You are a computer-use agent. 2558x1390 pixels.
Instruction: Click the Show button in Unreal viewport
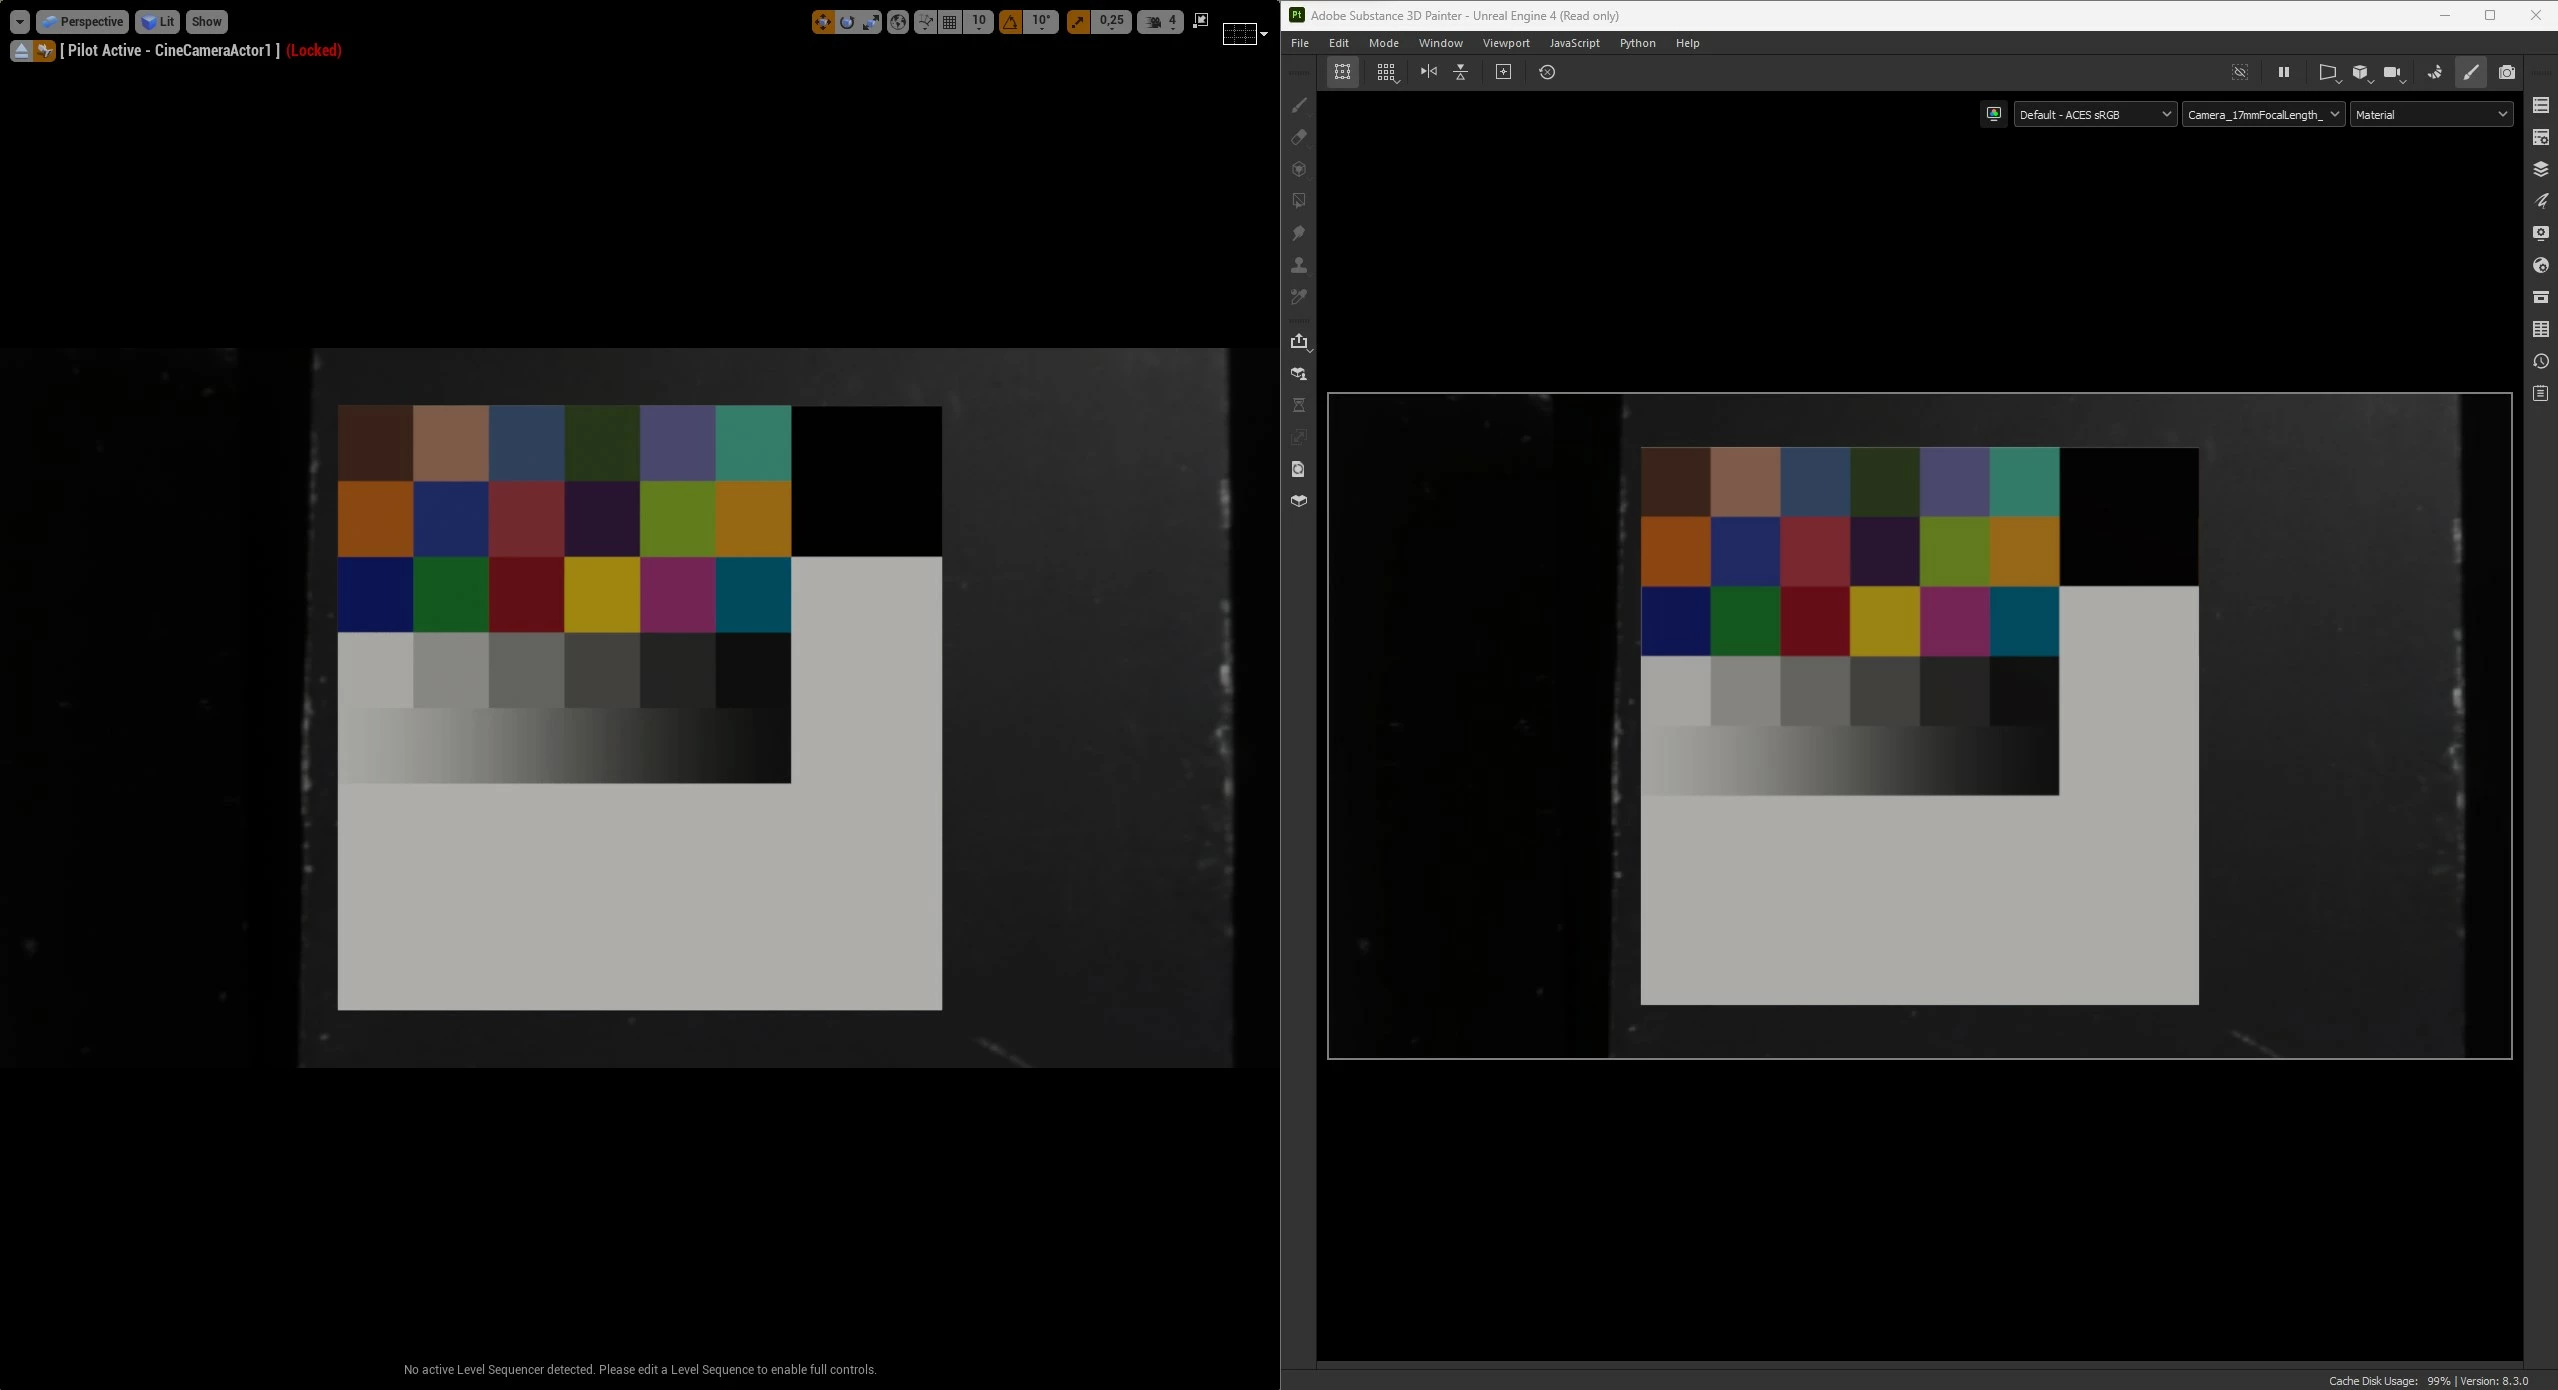(206, 21)
